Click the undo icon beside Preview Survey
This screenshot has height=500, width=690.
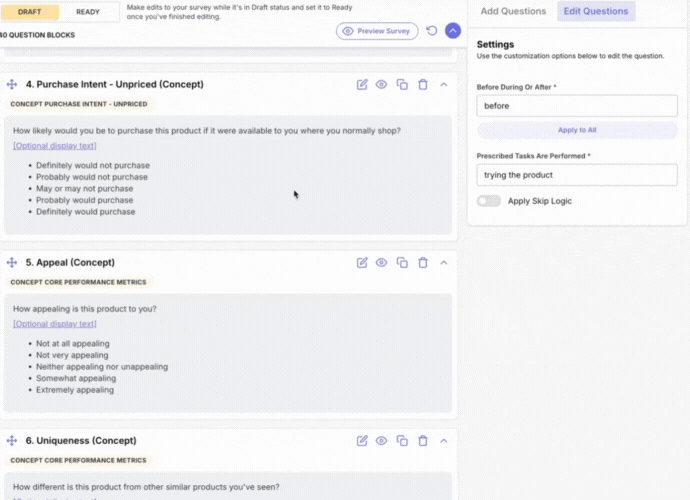[432, 31]
